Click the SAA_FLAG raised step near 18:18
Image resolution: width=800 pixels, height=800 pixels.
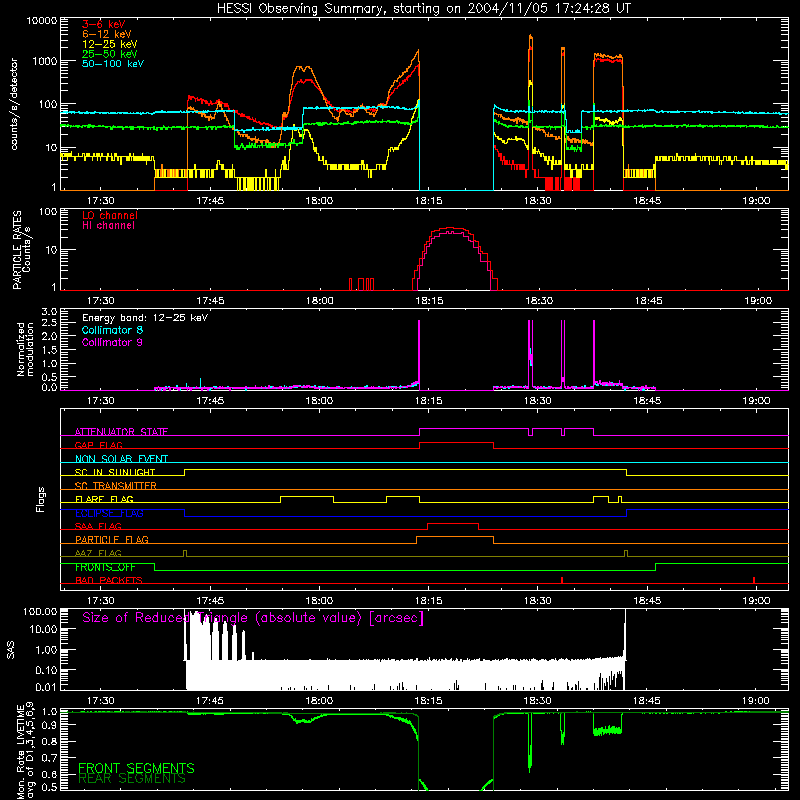tap(453, 524)
